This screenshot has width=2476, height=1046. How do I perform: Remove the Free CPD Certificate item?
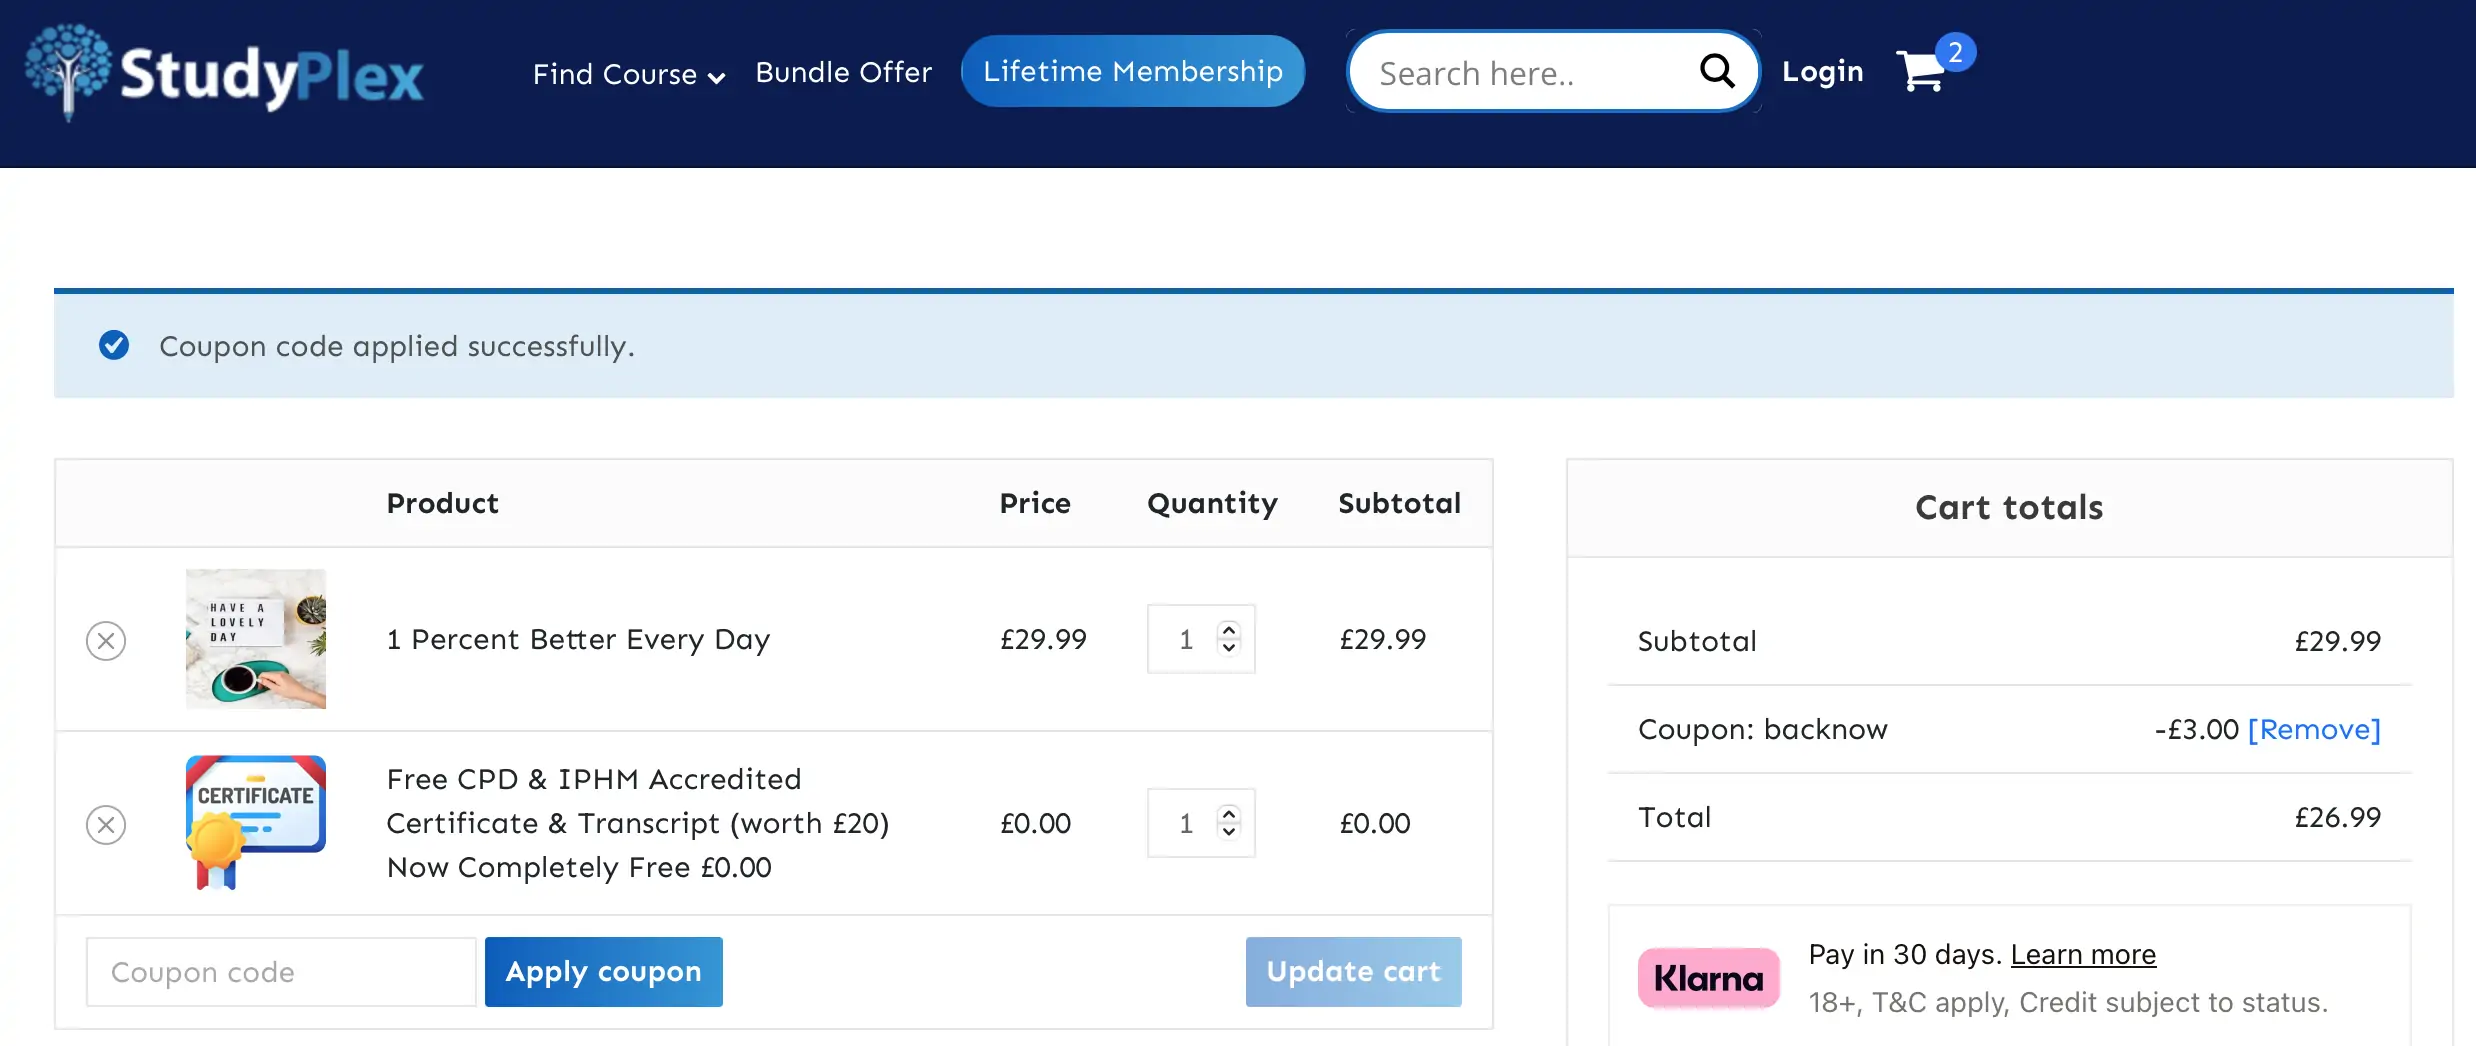click(106, 825)
